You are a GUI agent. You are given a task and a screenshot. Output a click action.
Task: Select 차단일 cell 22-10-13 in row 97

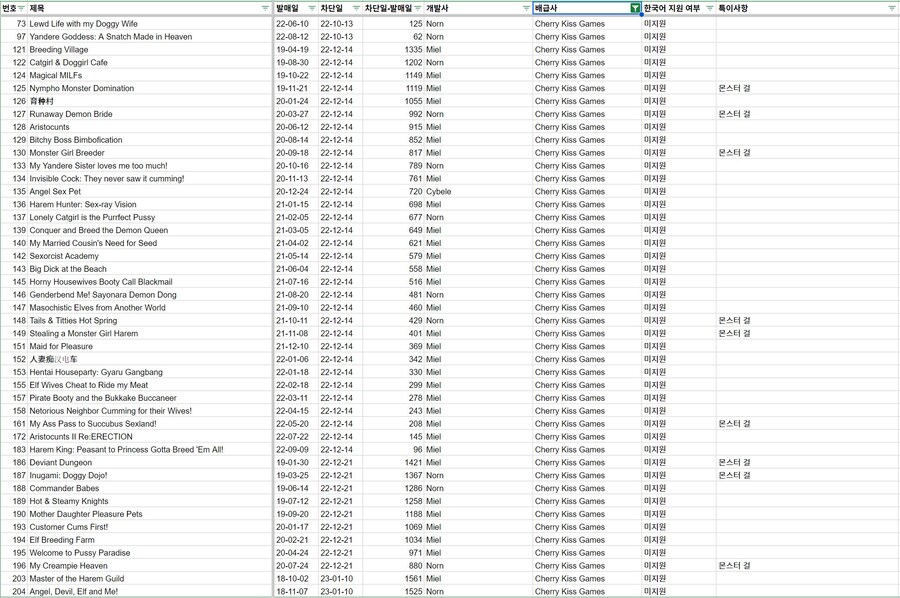tap(337, 36)
